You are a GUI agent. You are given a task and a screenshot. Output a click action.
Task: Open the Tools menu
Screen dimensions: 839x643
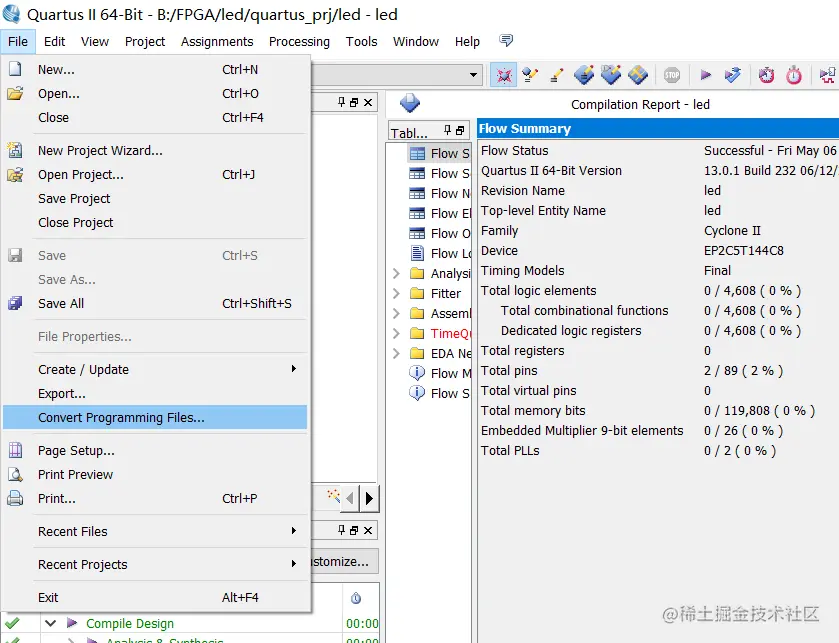361,41
